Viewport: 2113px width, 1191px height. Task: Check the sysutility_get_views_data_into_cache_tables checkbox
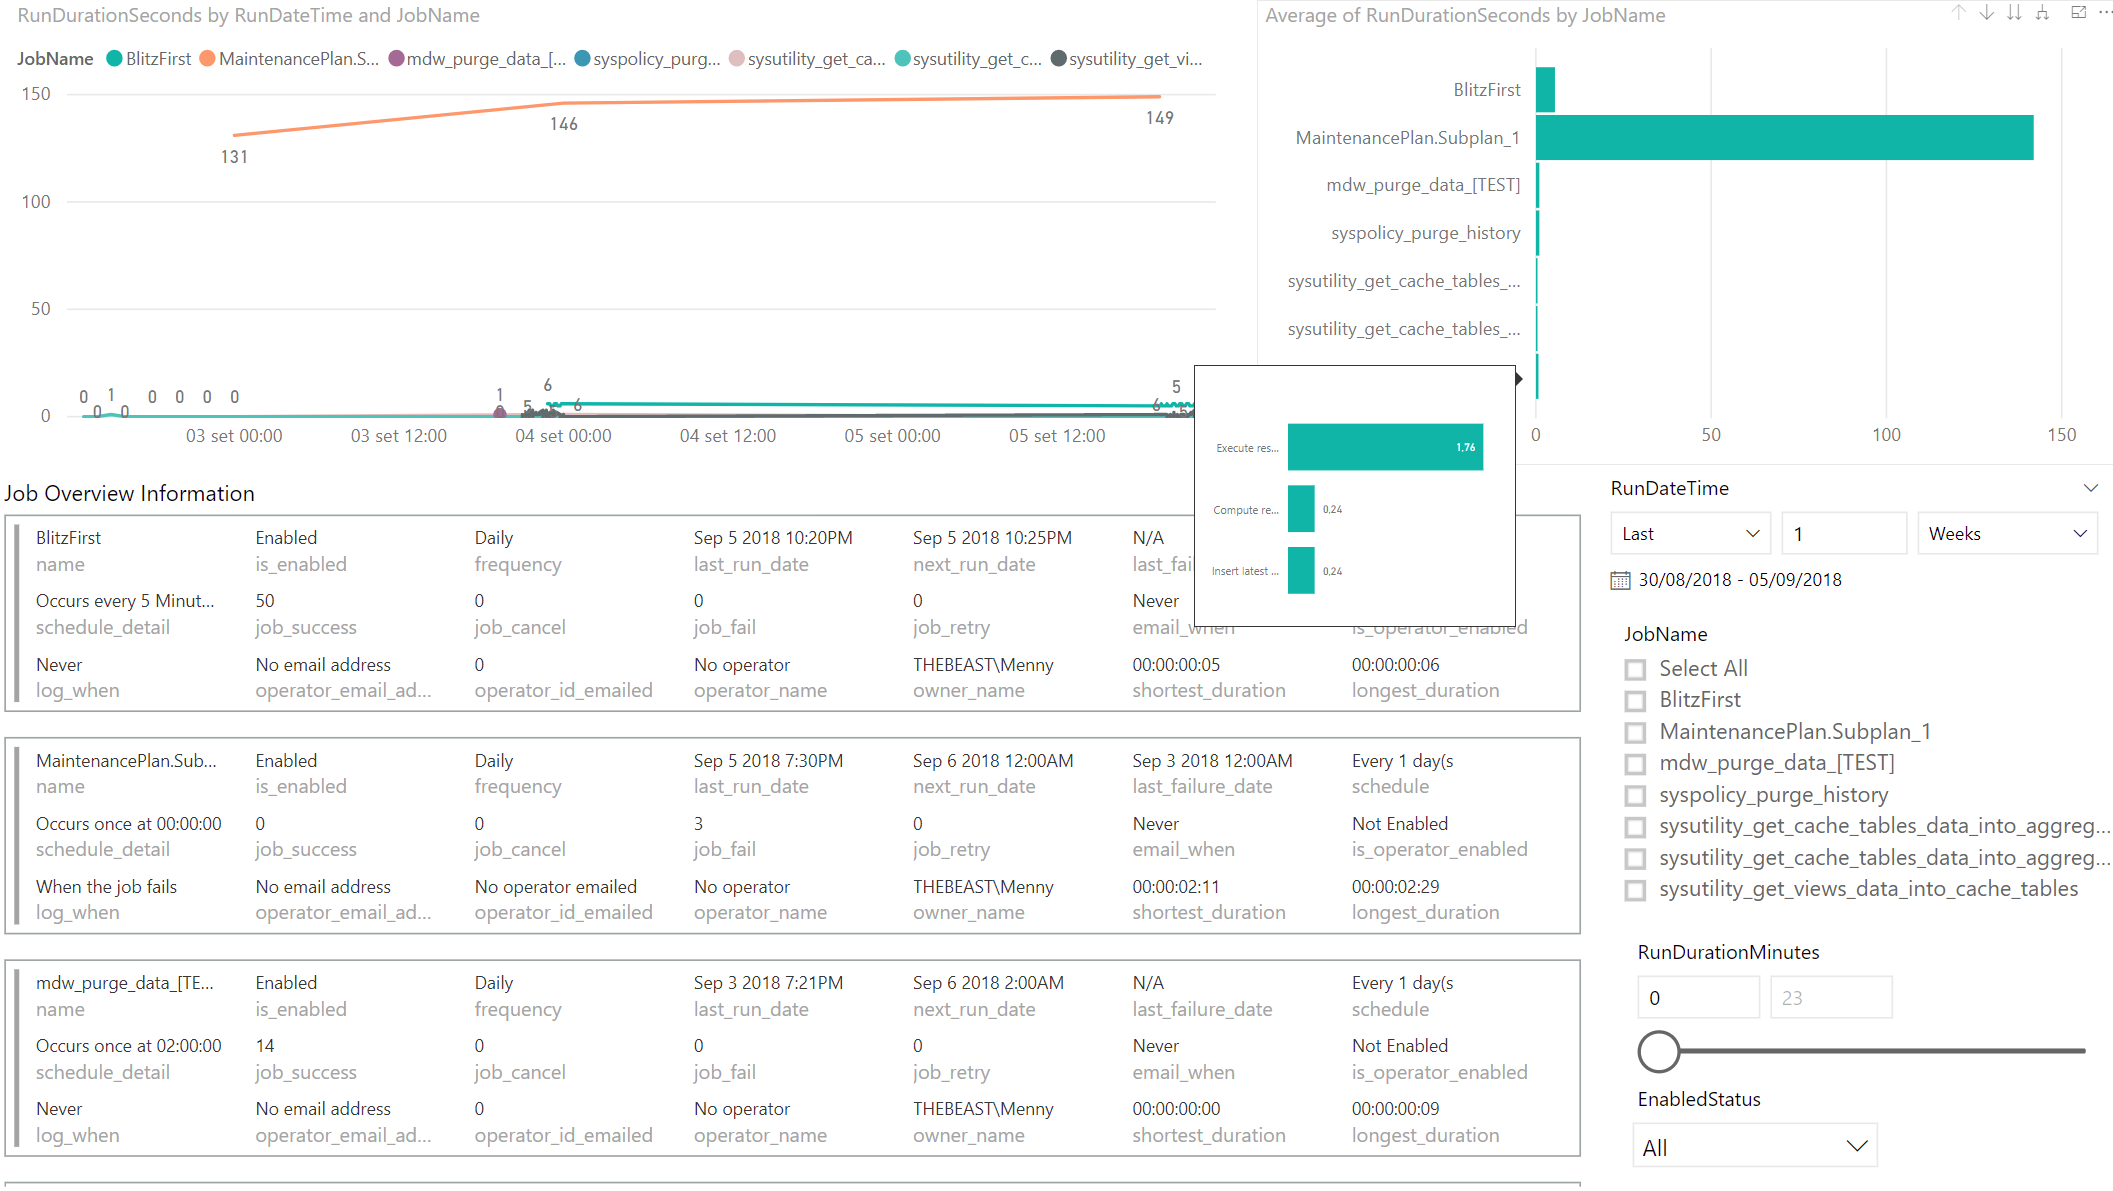click(x=1636, y=889)
